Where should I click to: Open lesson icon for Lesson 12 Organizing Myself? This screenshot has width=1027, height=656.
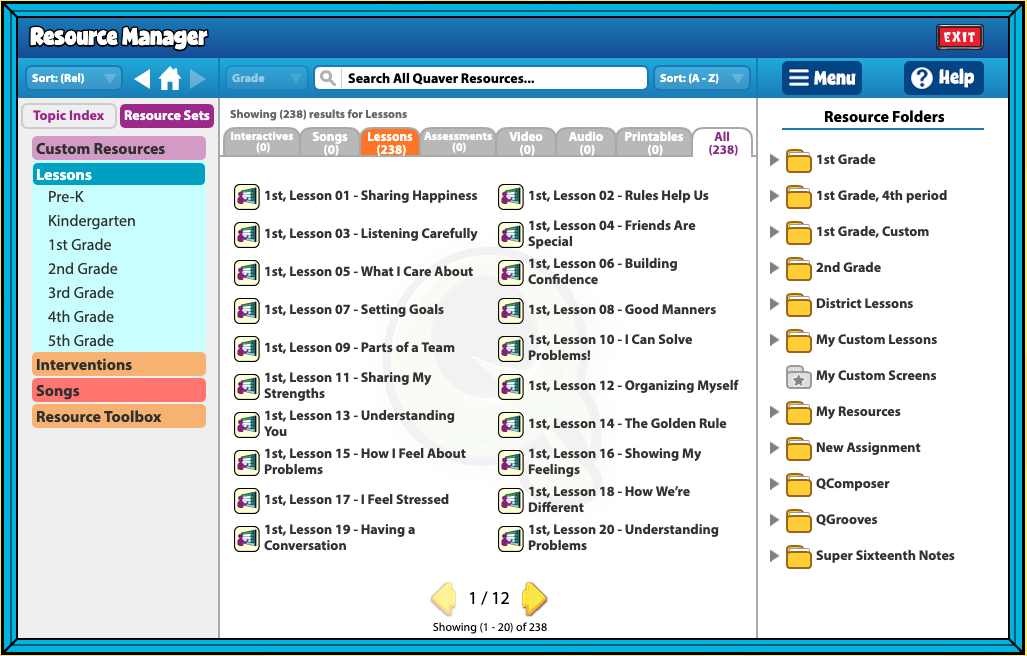510,386
